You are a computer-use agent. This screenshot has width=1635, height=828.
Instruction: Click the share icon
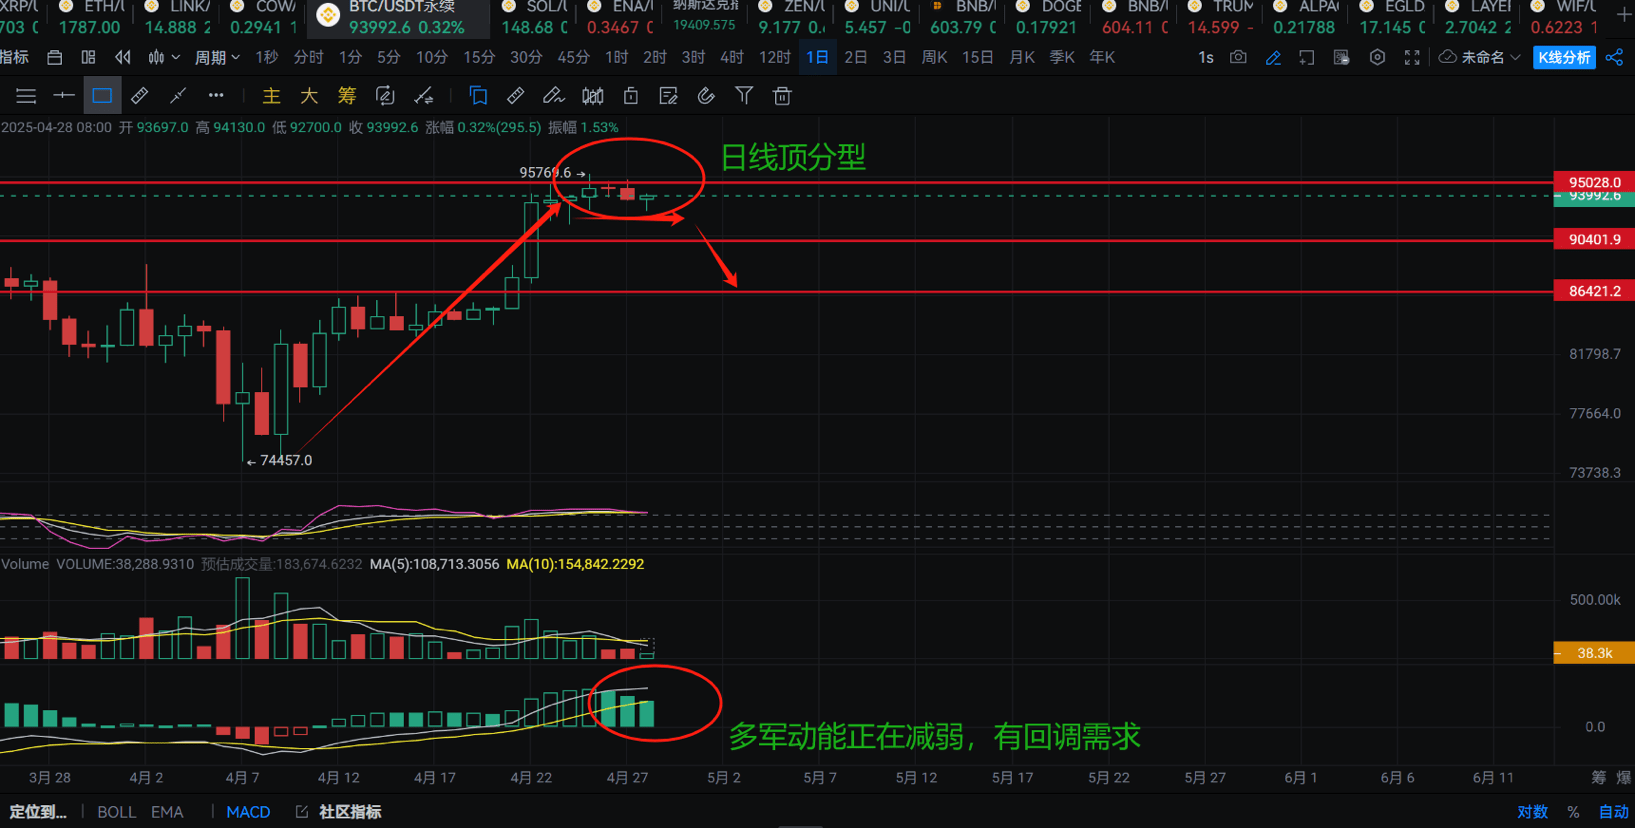[x=1614, y=58]
